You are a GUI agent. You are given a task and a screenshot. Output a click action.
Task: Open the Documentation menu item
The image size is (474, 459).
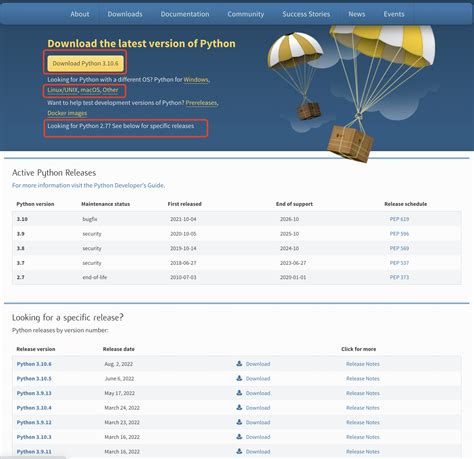[x=185, y=14]
